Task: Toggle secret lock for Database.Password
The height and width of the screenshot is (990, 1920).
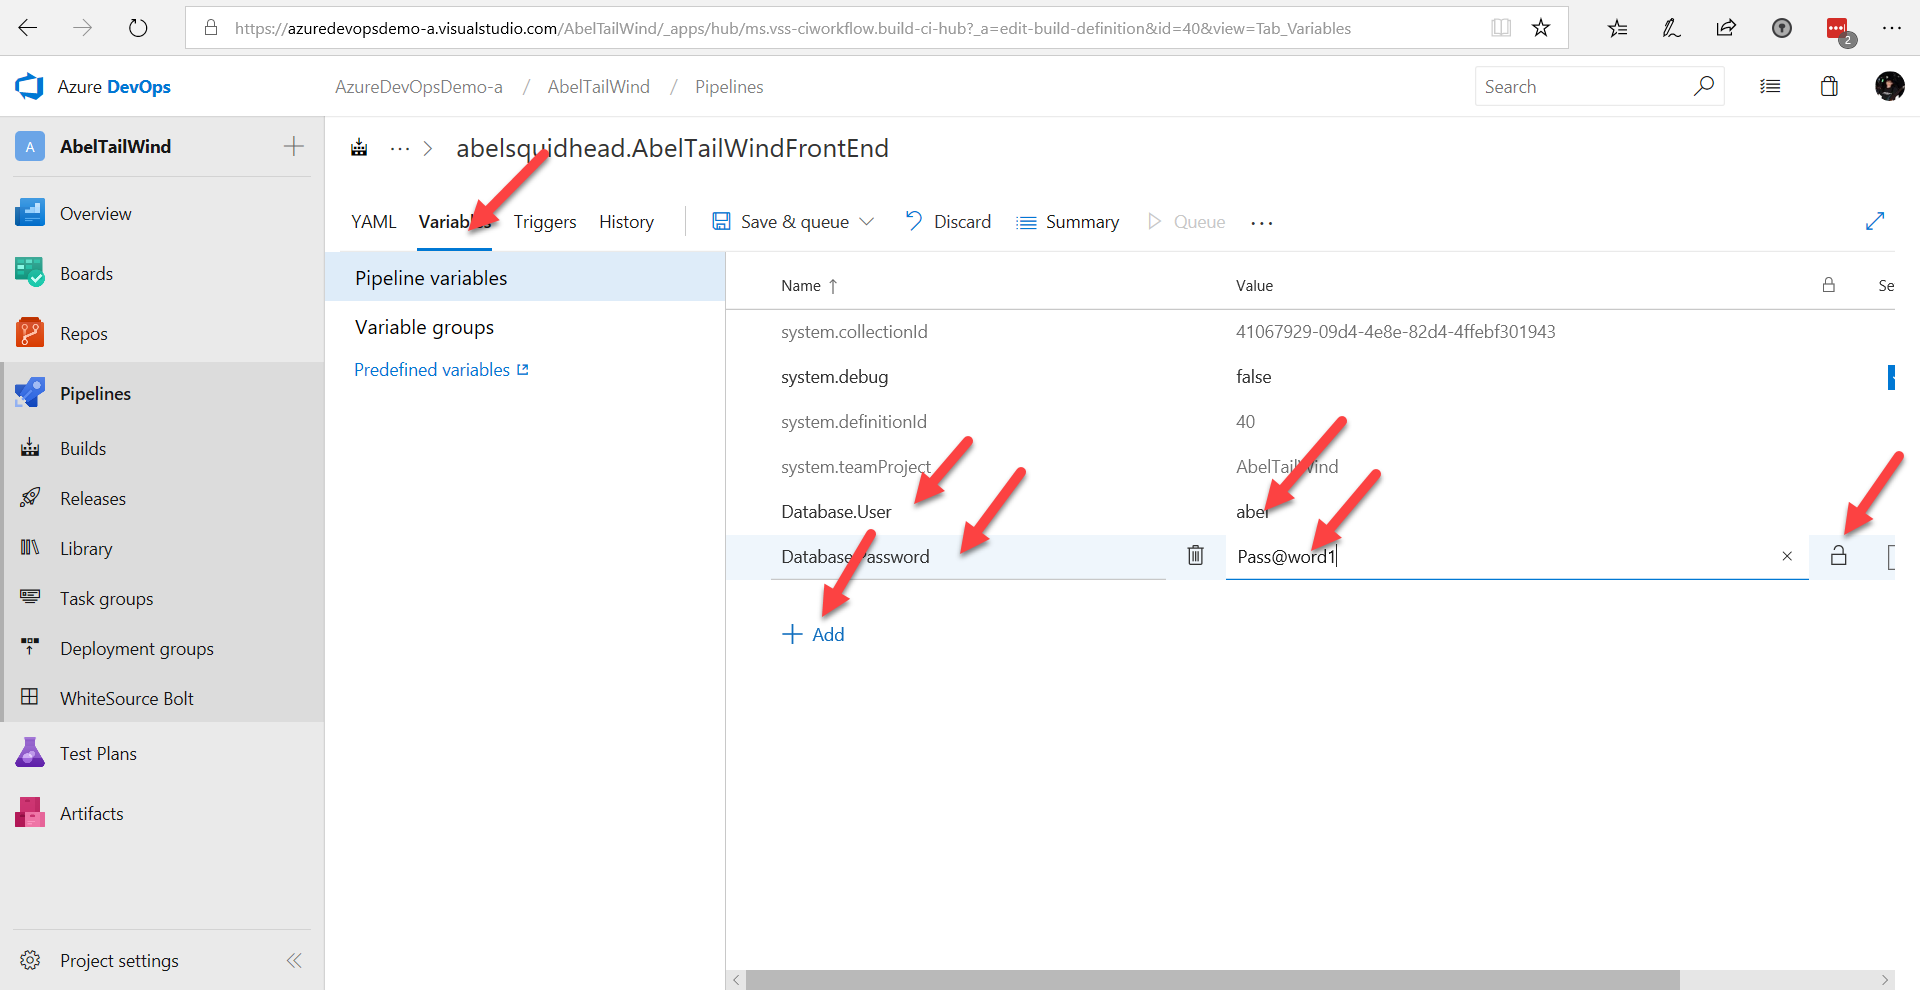Action: tap(1838, 555)
